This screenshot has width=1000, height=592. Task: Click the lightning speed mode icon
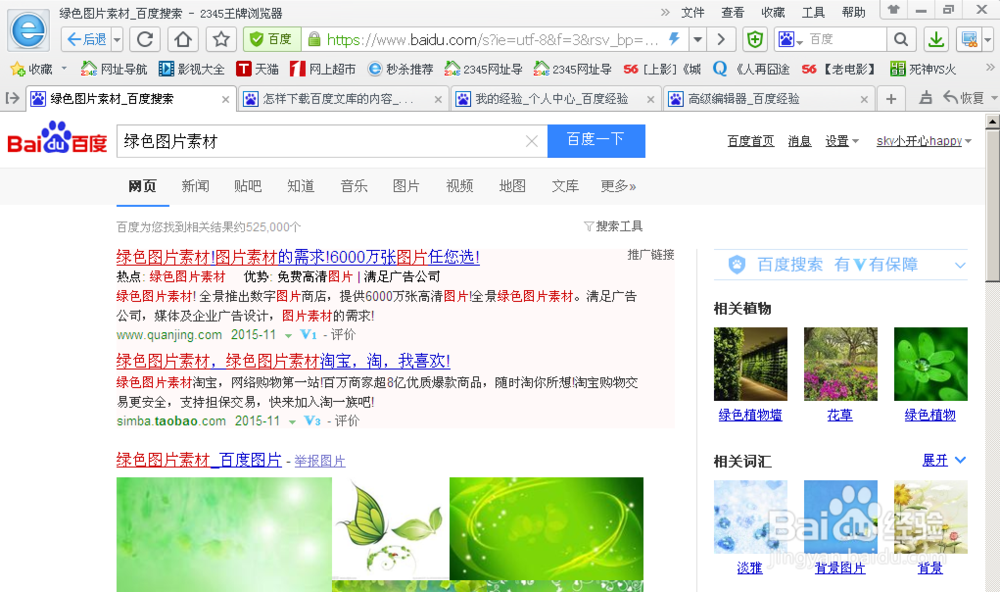click(x=673, y=40)
